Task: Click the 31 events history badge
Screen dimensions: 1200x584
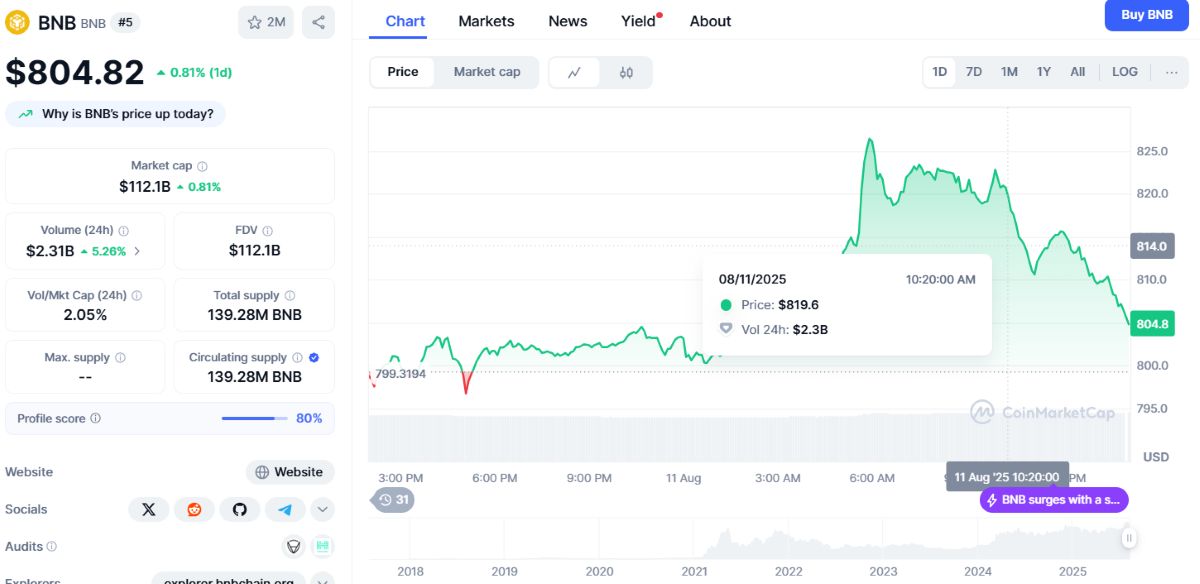Action: [x=392, y=500]
